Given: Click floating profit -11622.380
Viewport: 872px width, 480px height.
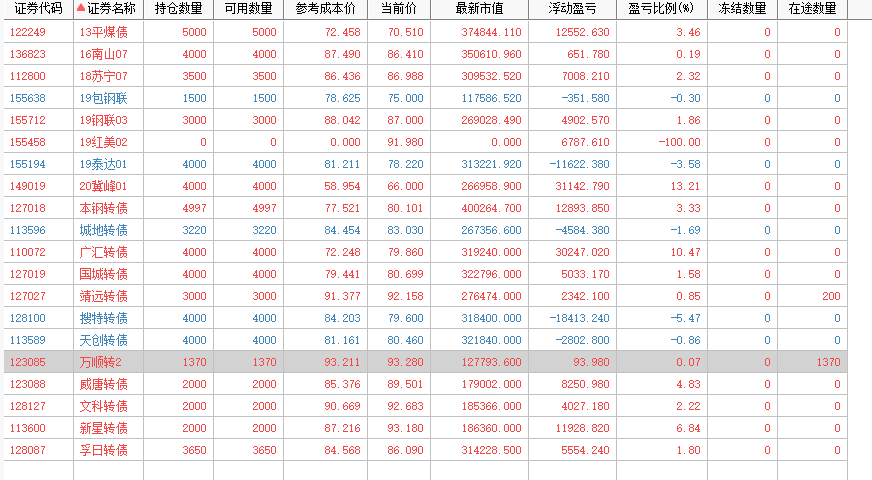Looking at the screenshot, I should pos(579,164).
